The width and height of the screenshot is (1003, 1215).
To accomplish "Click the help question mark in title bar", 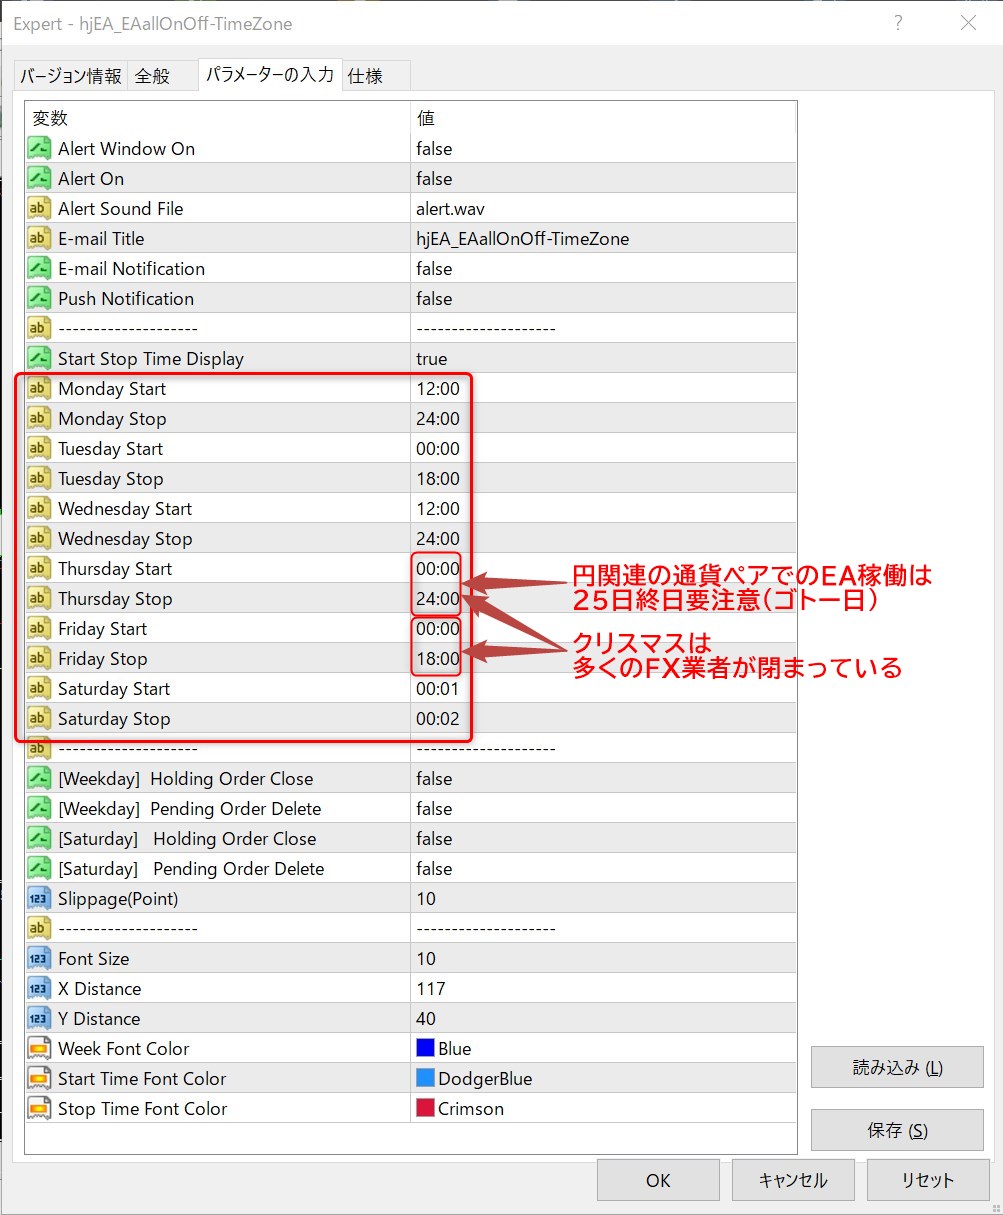I will click(x=898, y=23).
